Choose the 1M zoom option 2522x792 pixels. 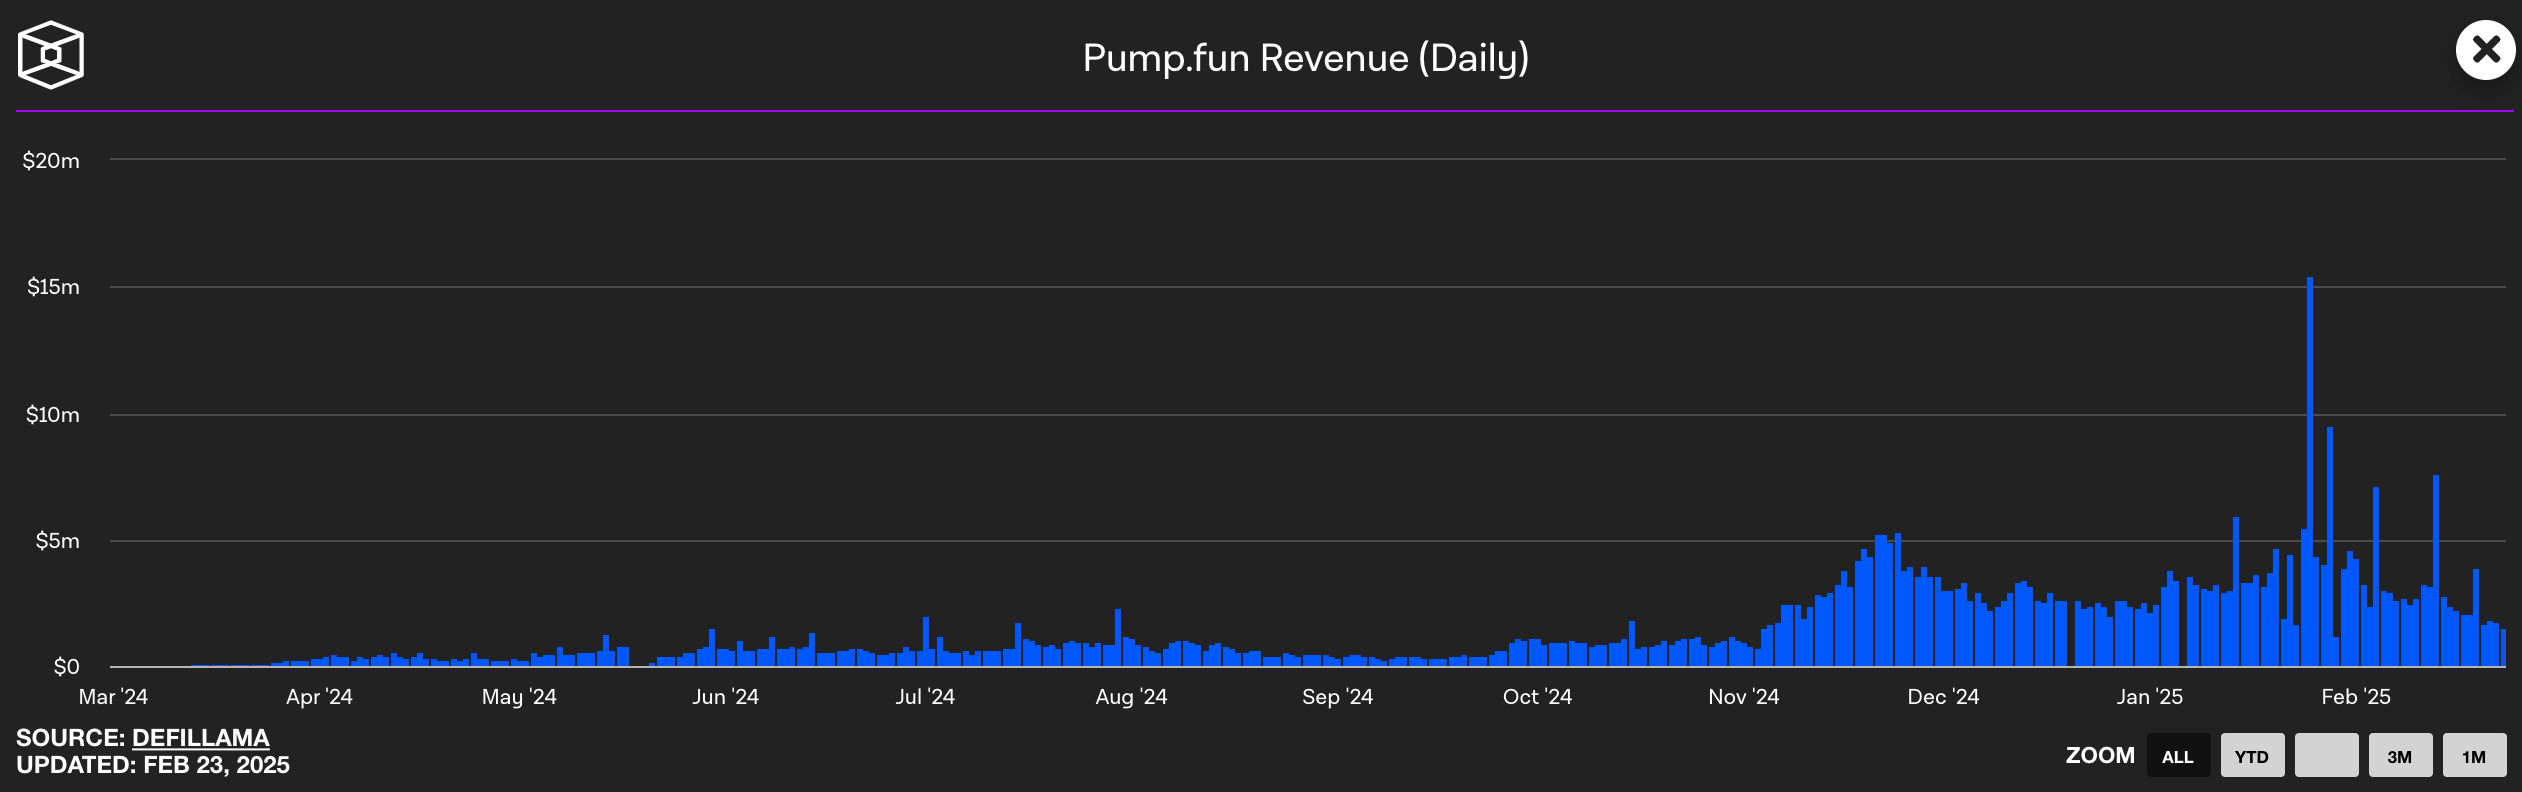click(x=2474, y=756)
